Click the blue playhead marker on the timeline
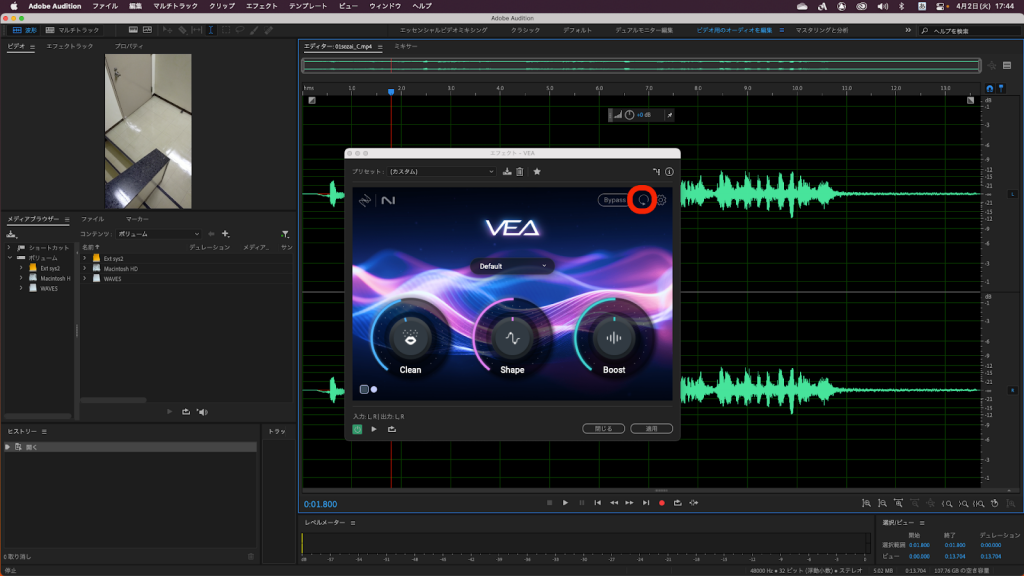Image resolution: width=1024 pixels, height=576 pixels. pos(391,92)
